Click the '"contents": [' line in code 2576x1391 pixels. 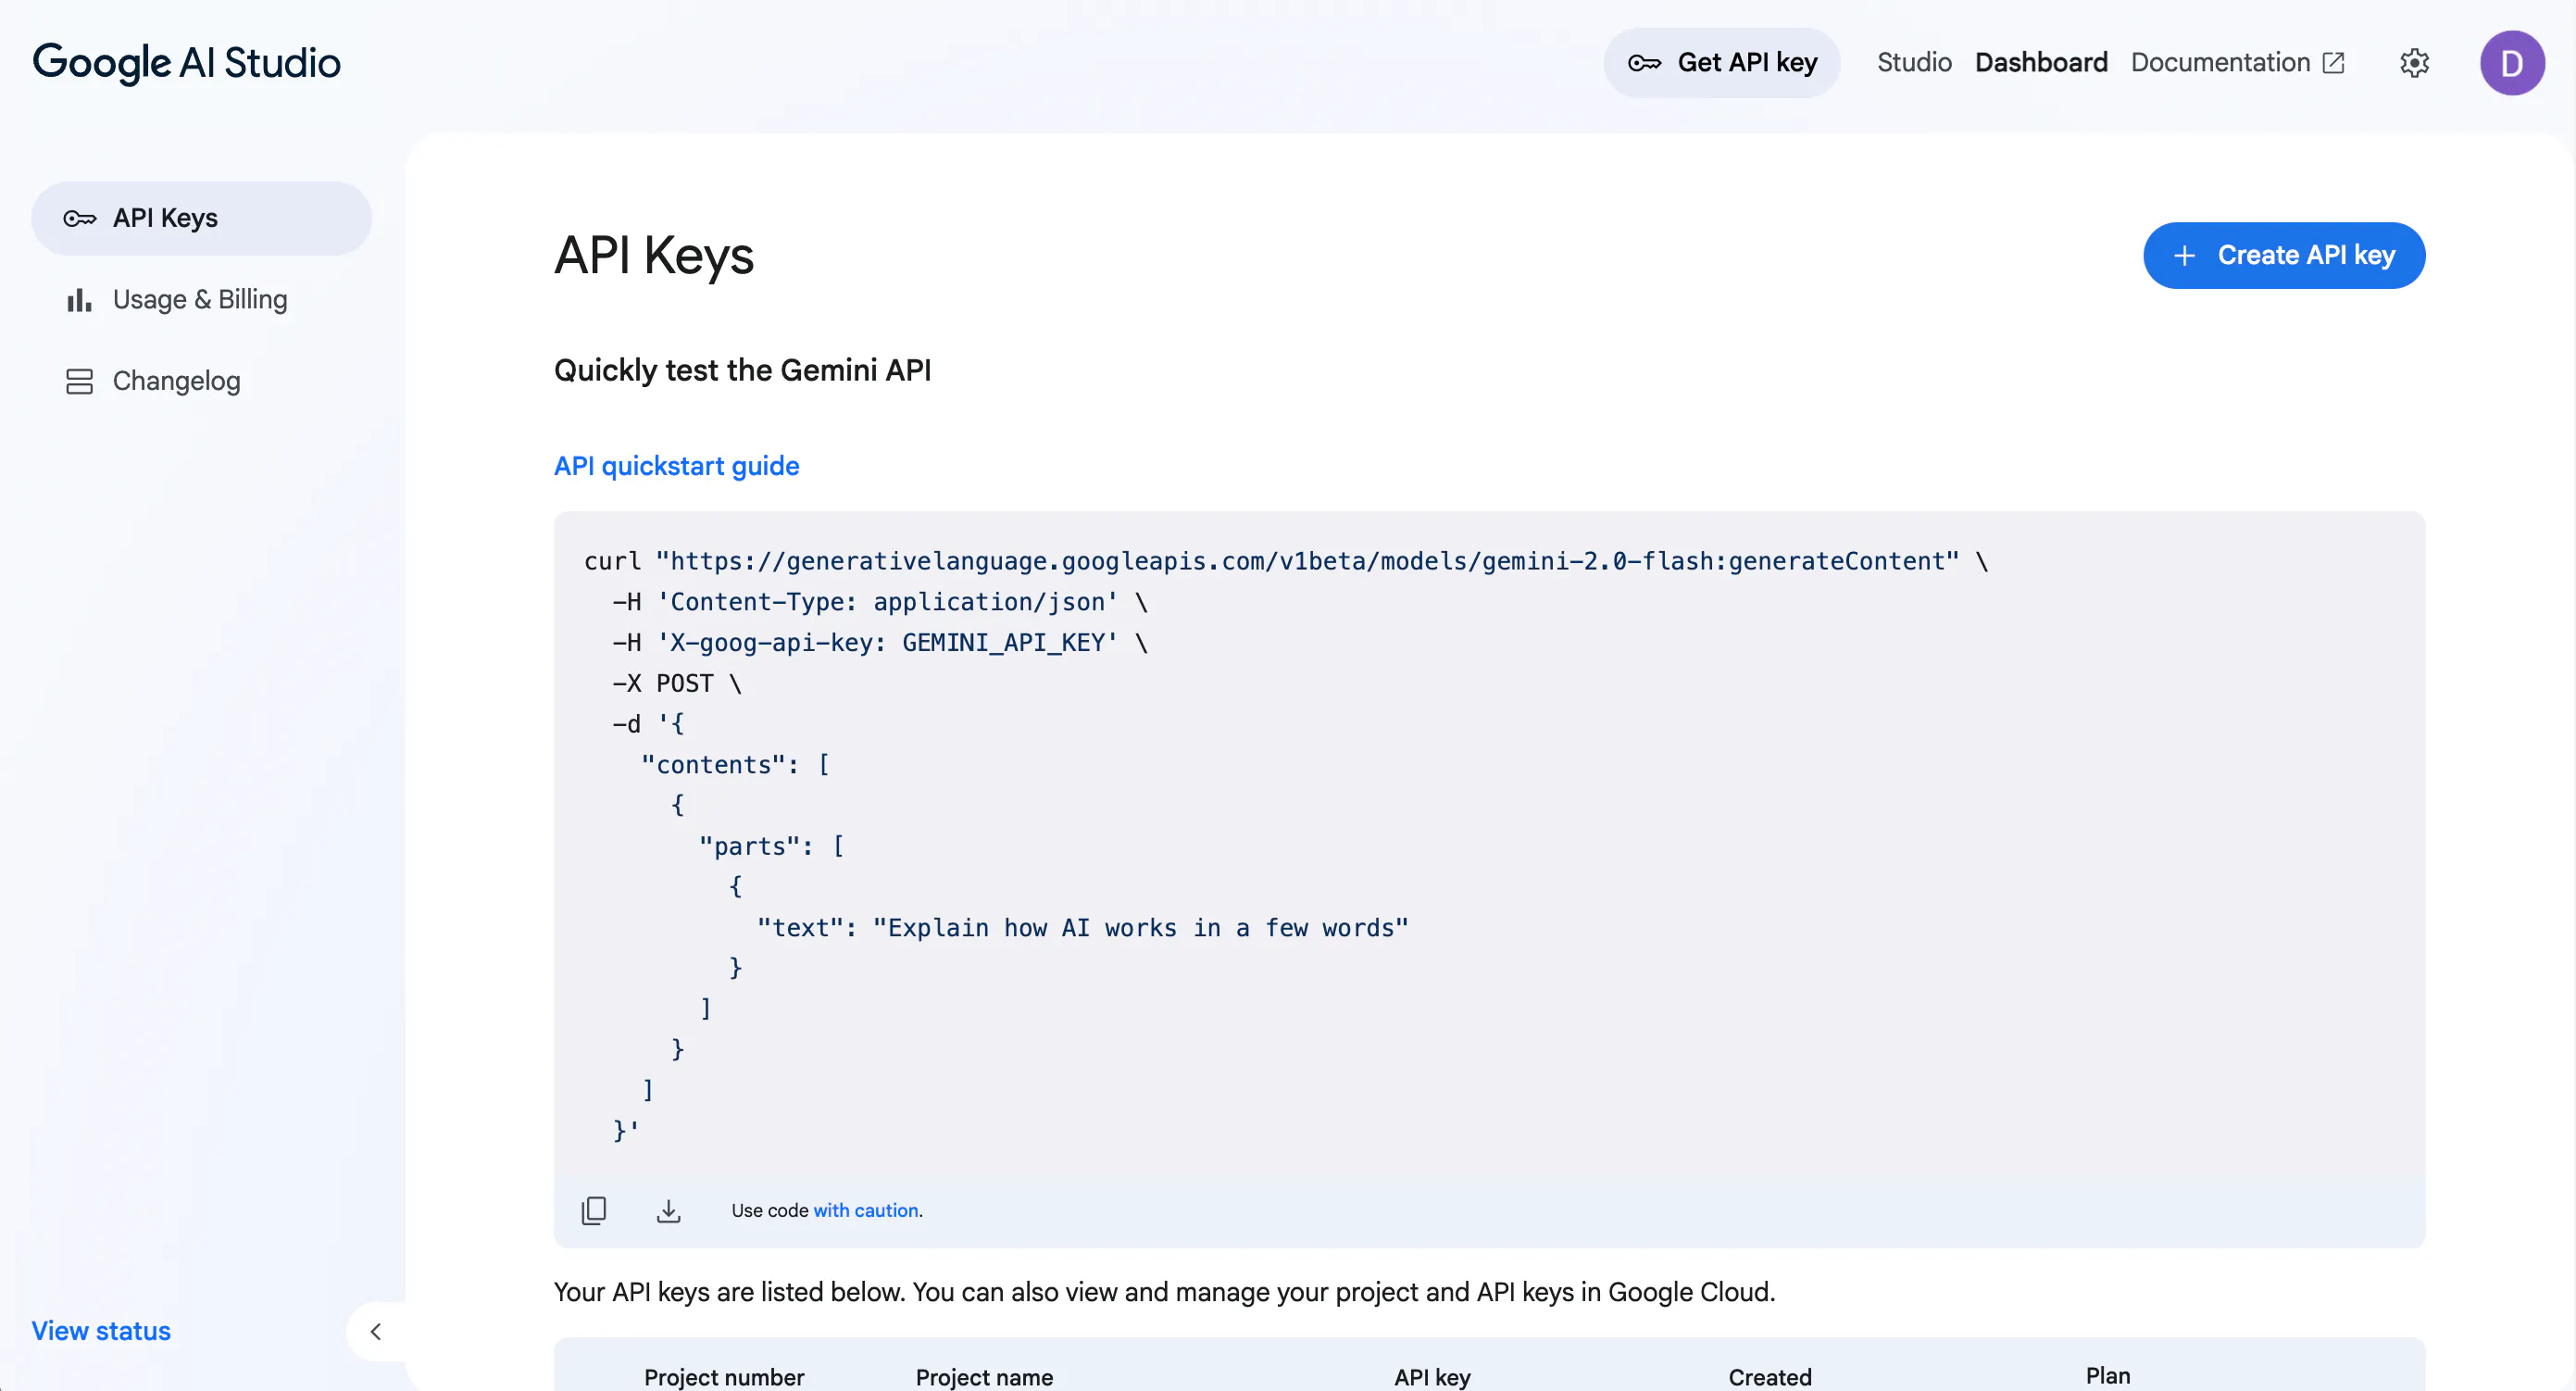tap(735, 765)
